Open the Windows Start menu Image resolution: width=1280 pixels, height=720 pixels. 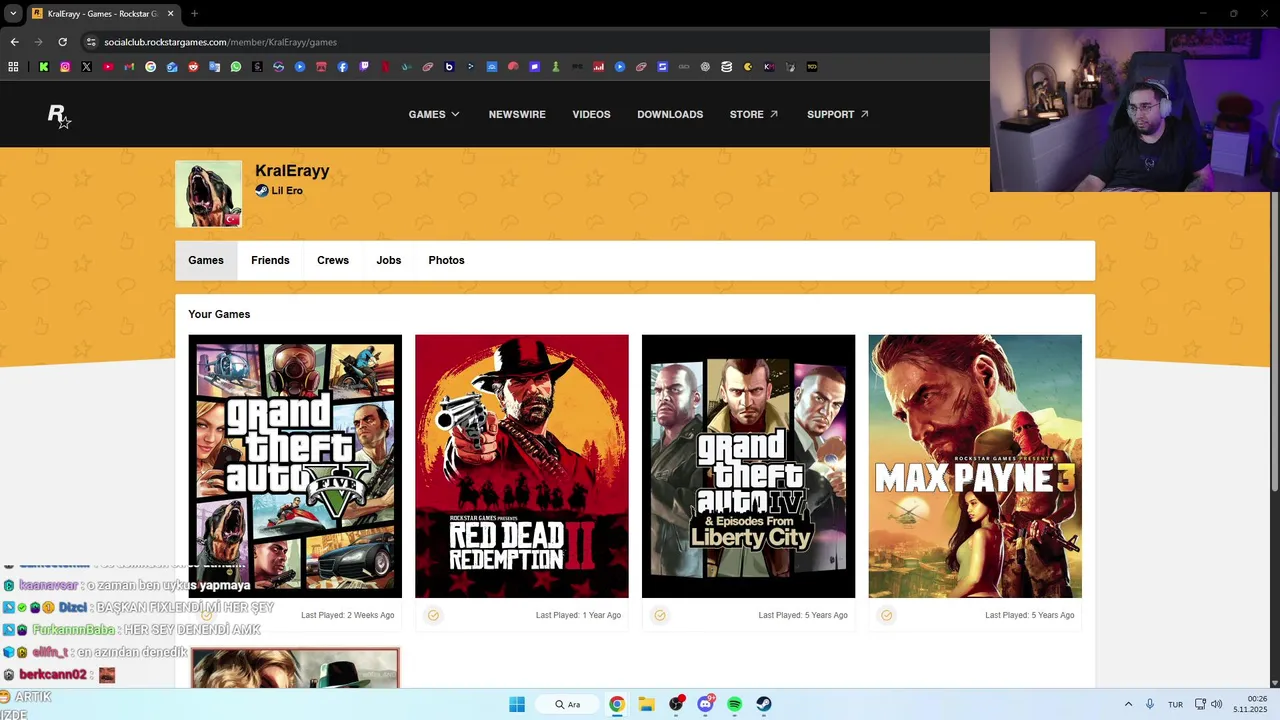pos(517,704)
